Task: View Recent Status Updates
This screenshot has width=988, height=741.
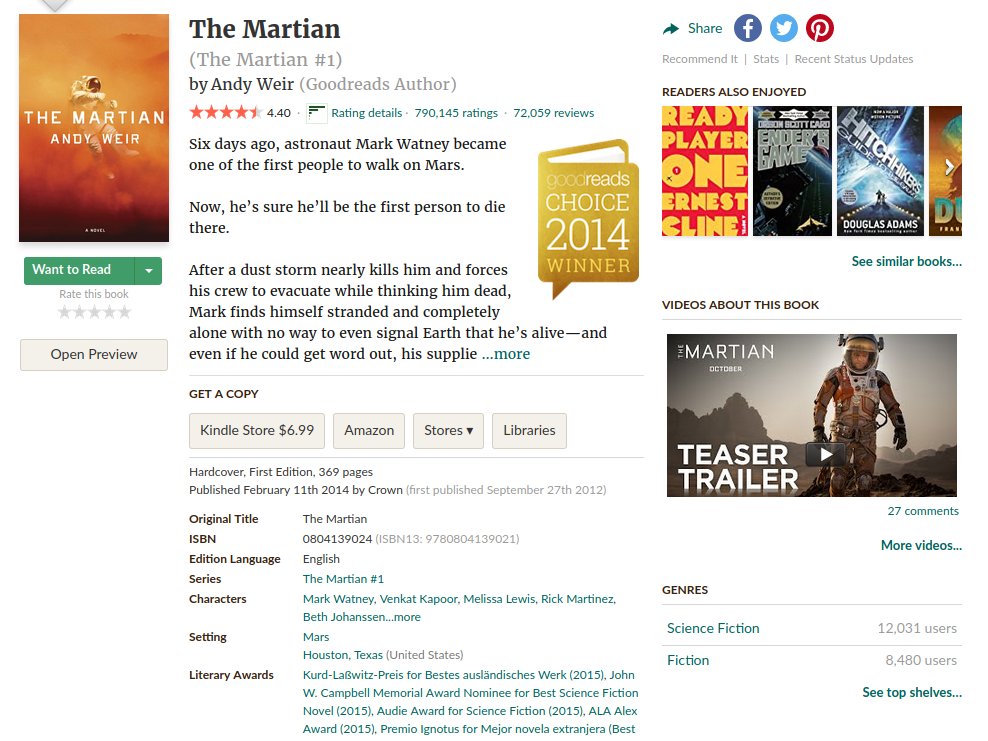Action: [x=854, y=59]
